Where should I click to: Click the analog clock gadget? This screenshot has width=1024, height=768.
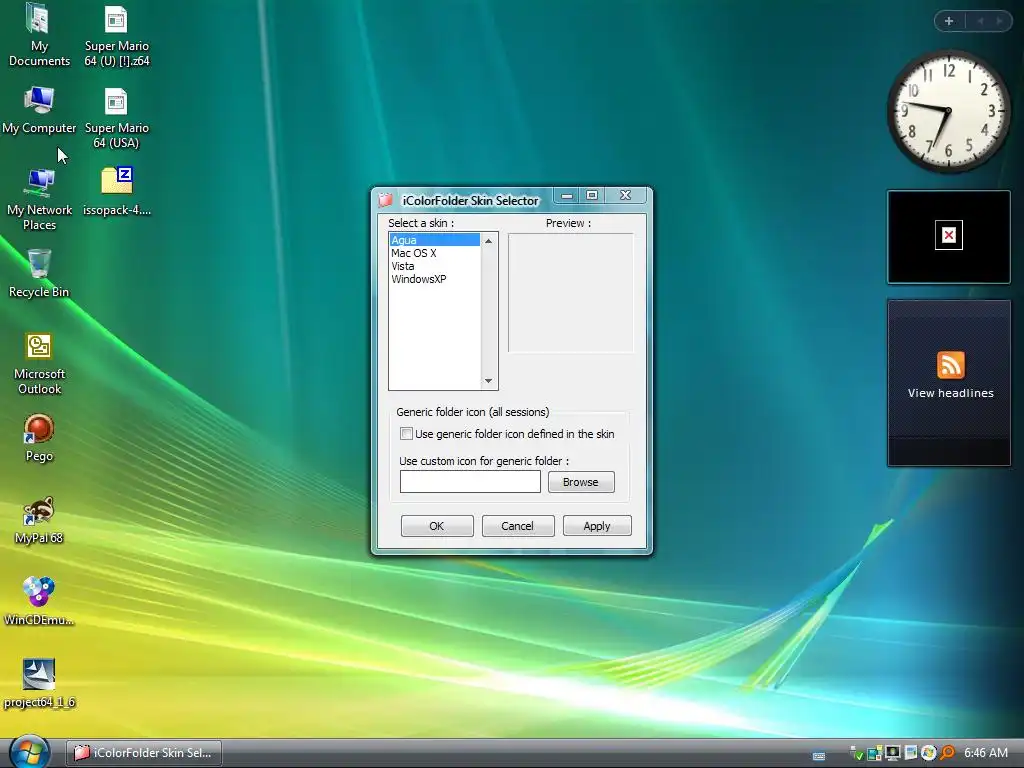(x=948, y=111)
